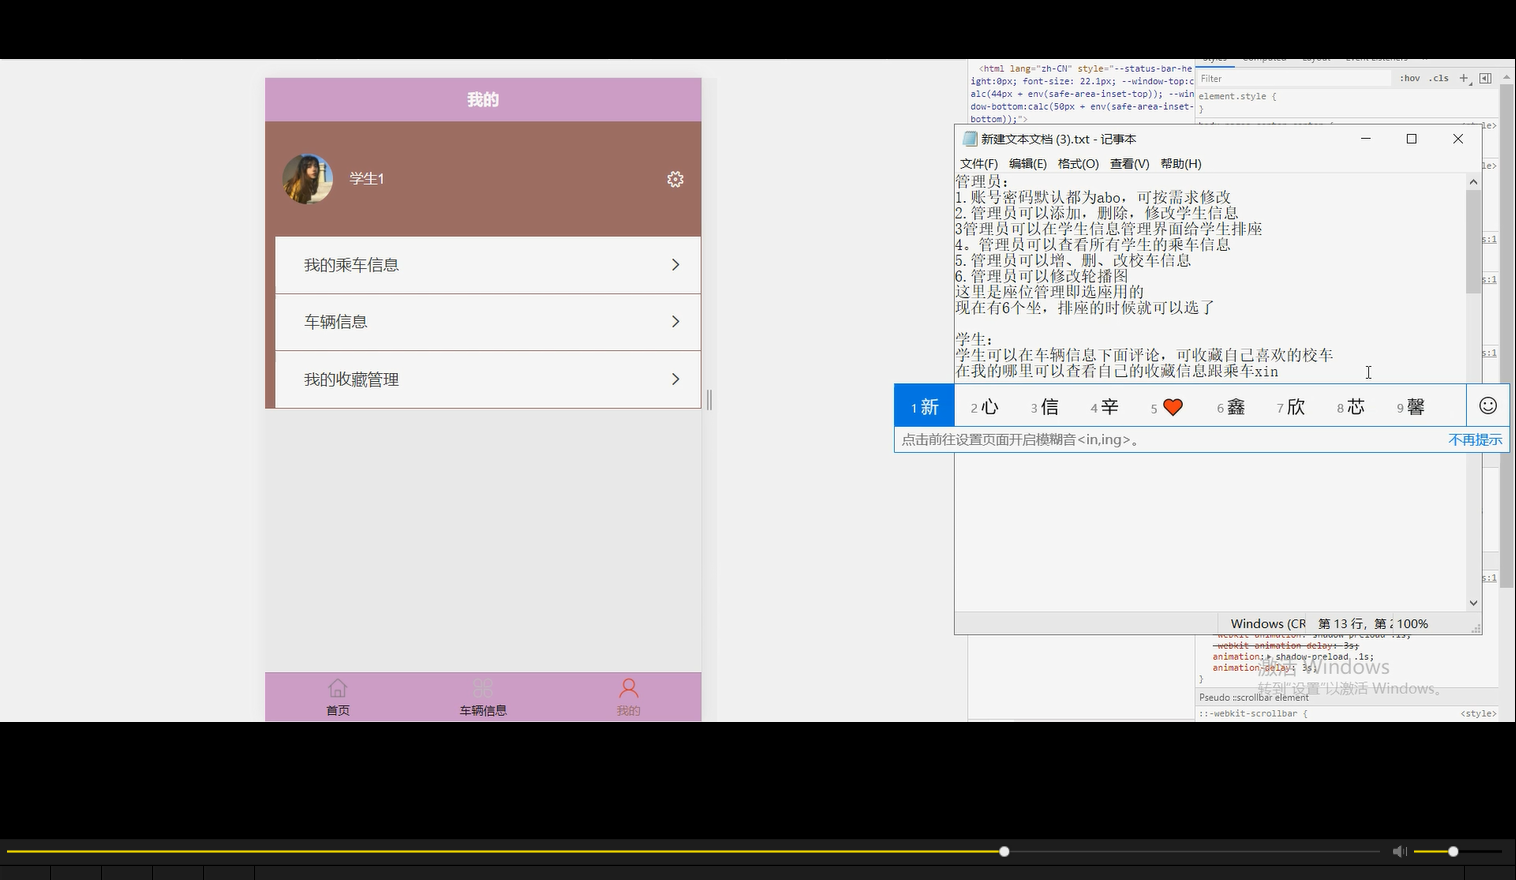1516x880 pixels.
Task: Choose IME candidate 7 欣
Action: (1292, 406)
